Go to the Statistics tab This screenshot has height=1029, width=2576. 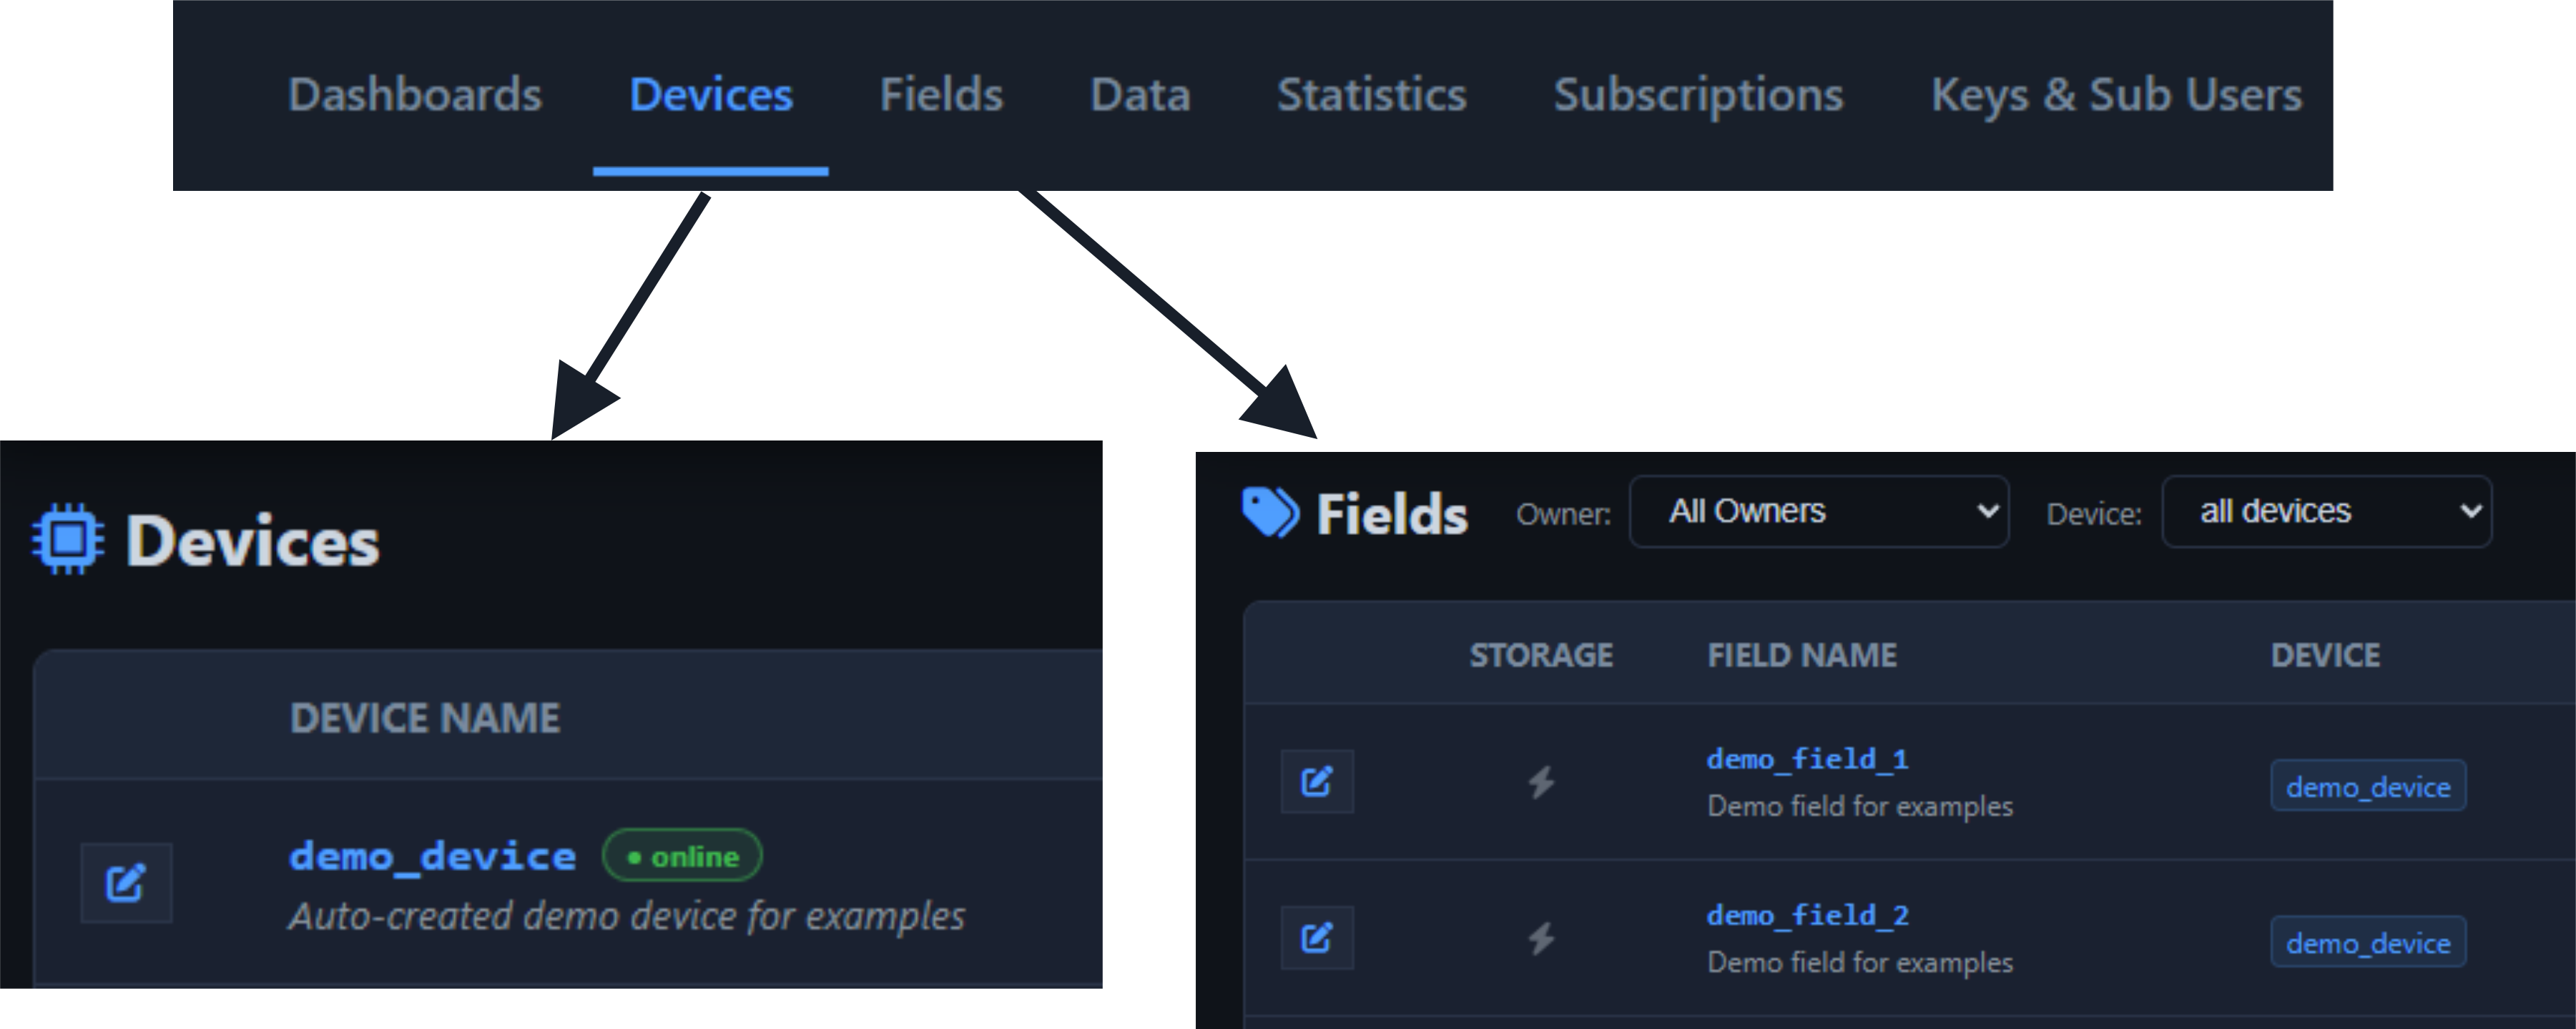pyautogui.click(x=1371, y=95)
